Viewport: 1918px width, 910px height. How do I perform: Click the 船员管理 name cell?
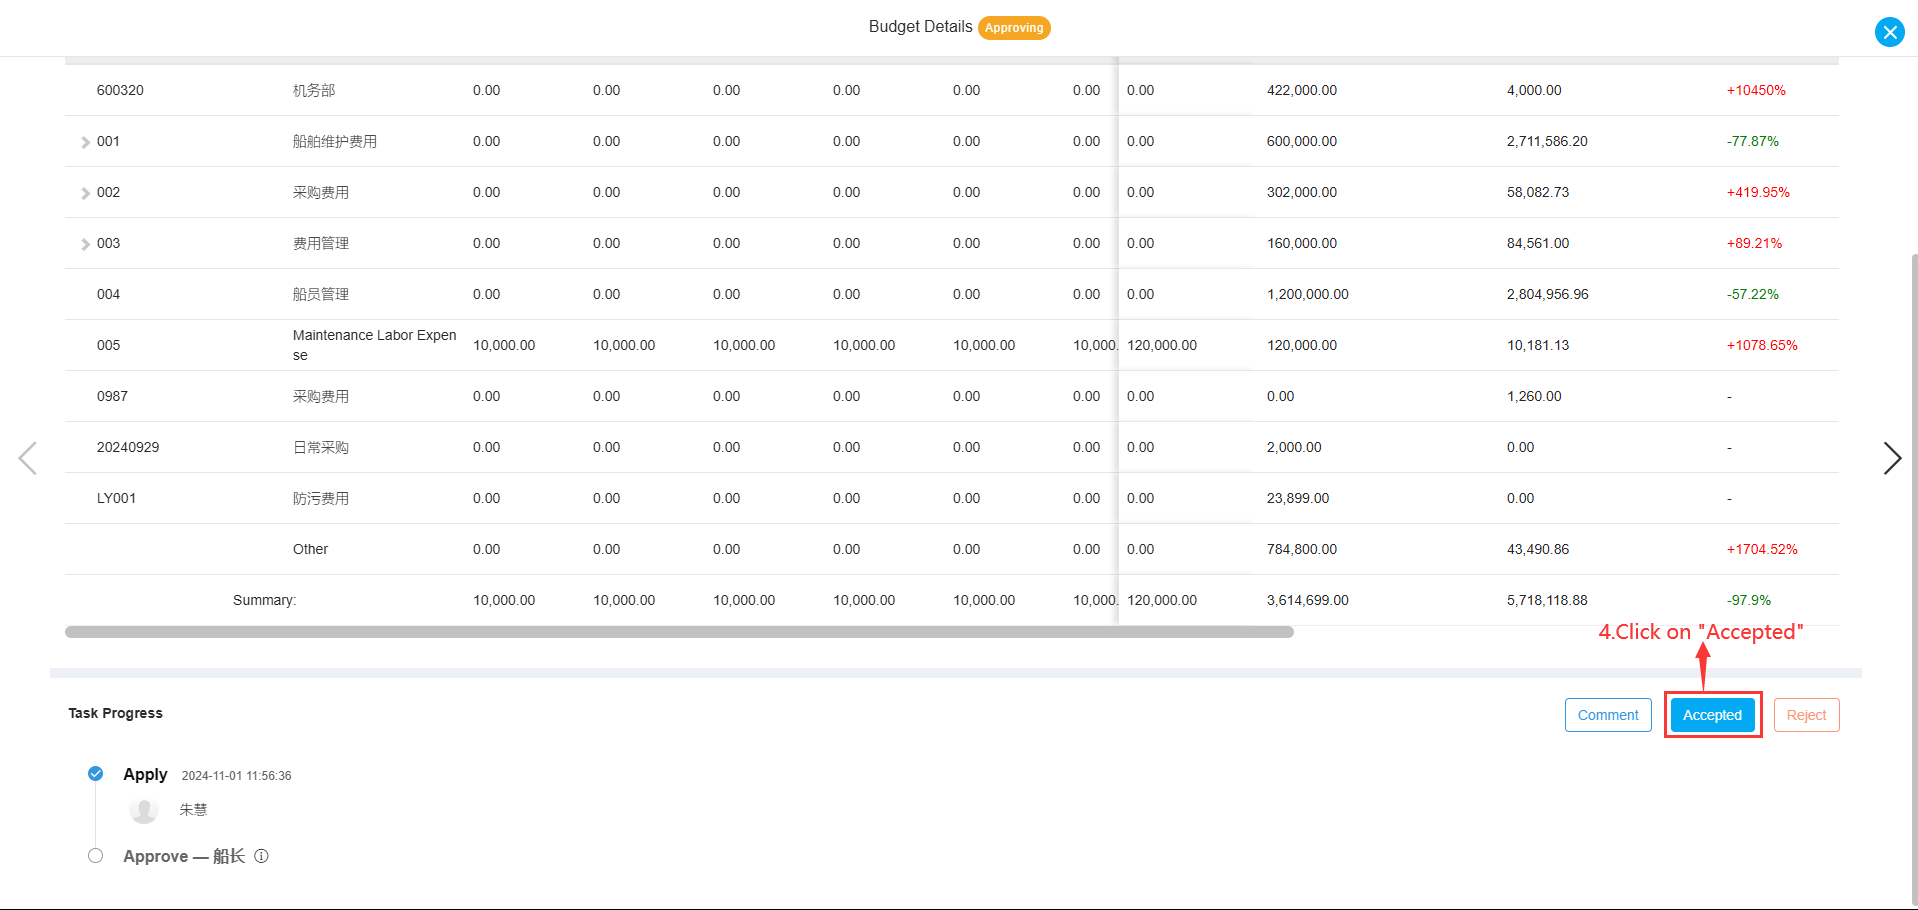pyautogui.click(x=321, y=294)
